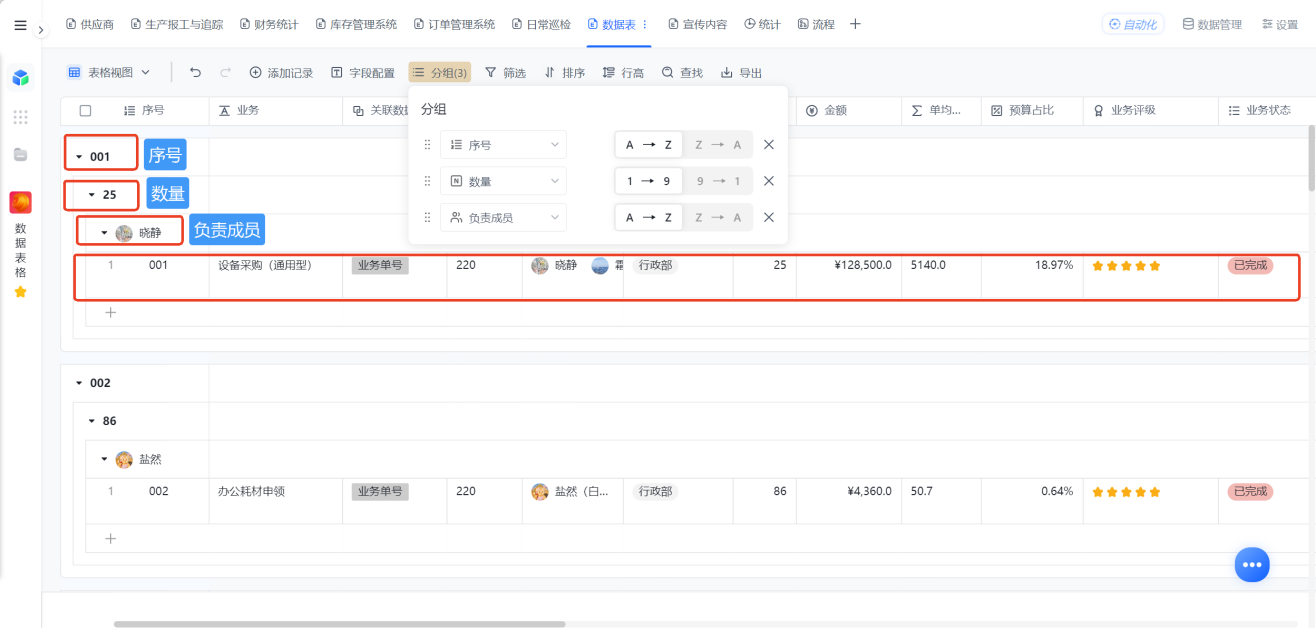1316x628 pixels.
Task: Open the 表格视图 view dropdown
Action: pos(109,72)
